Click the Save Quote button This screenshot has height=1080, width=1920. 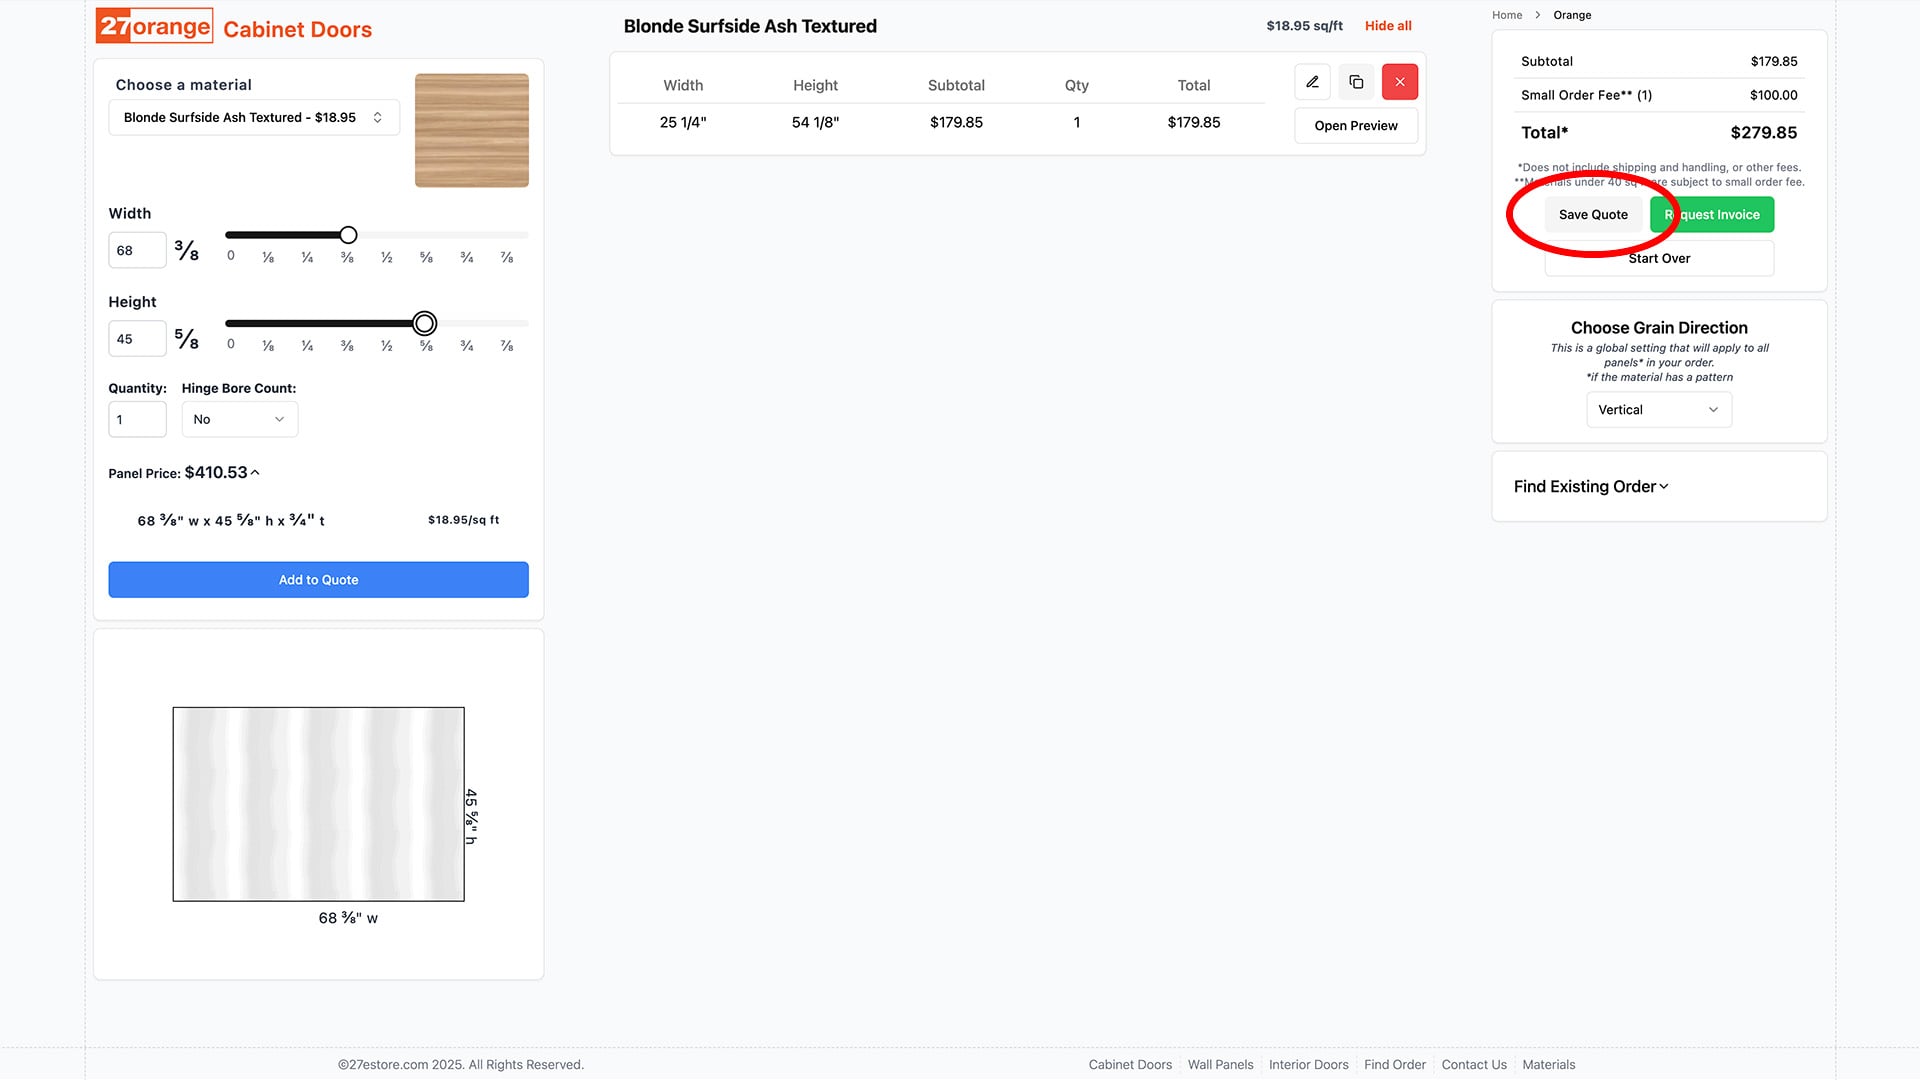[x=1592, y=215]
